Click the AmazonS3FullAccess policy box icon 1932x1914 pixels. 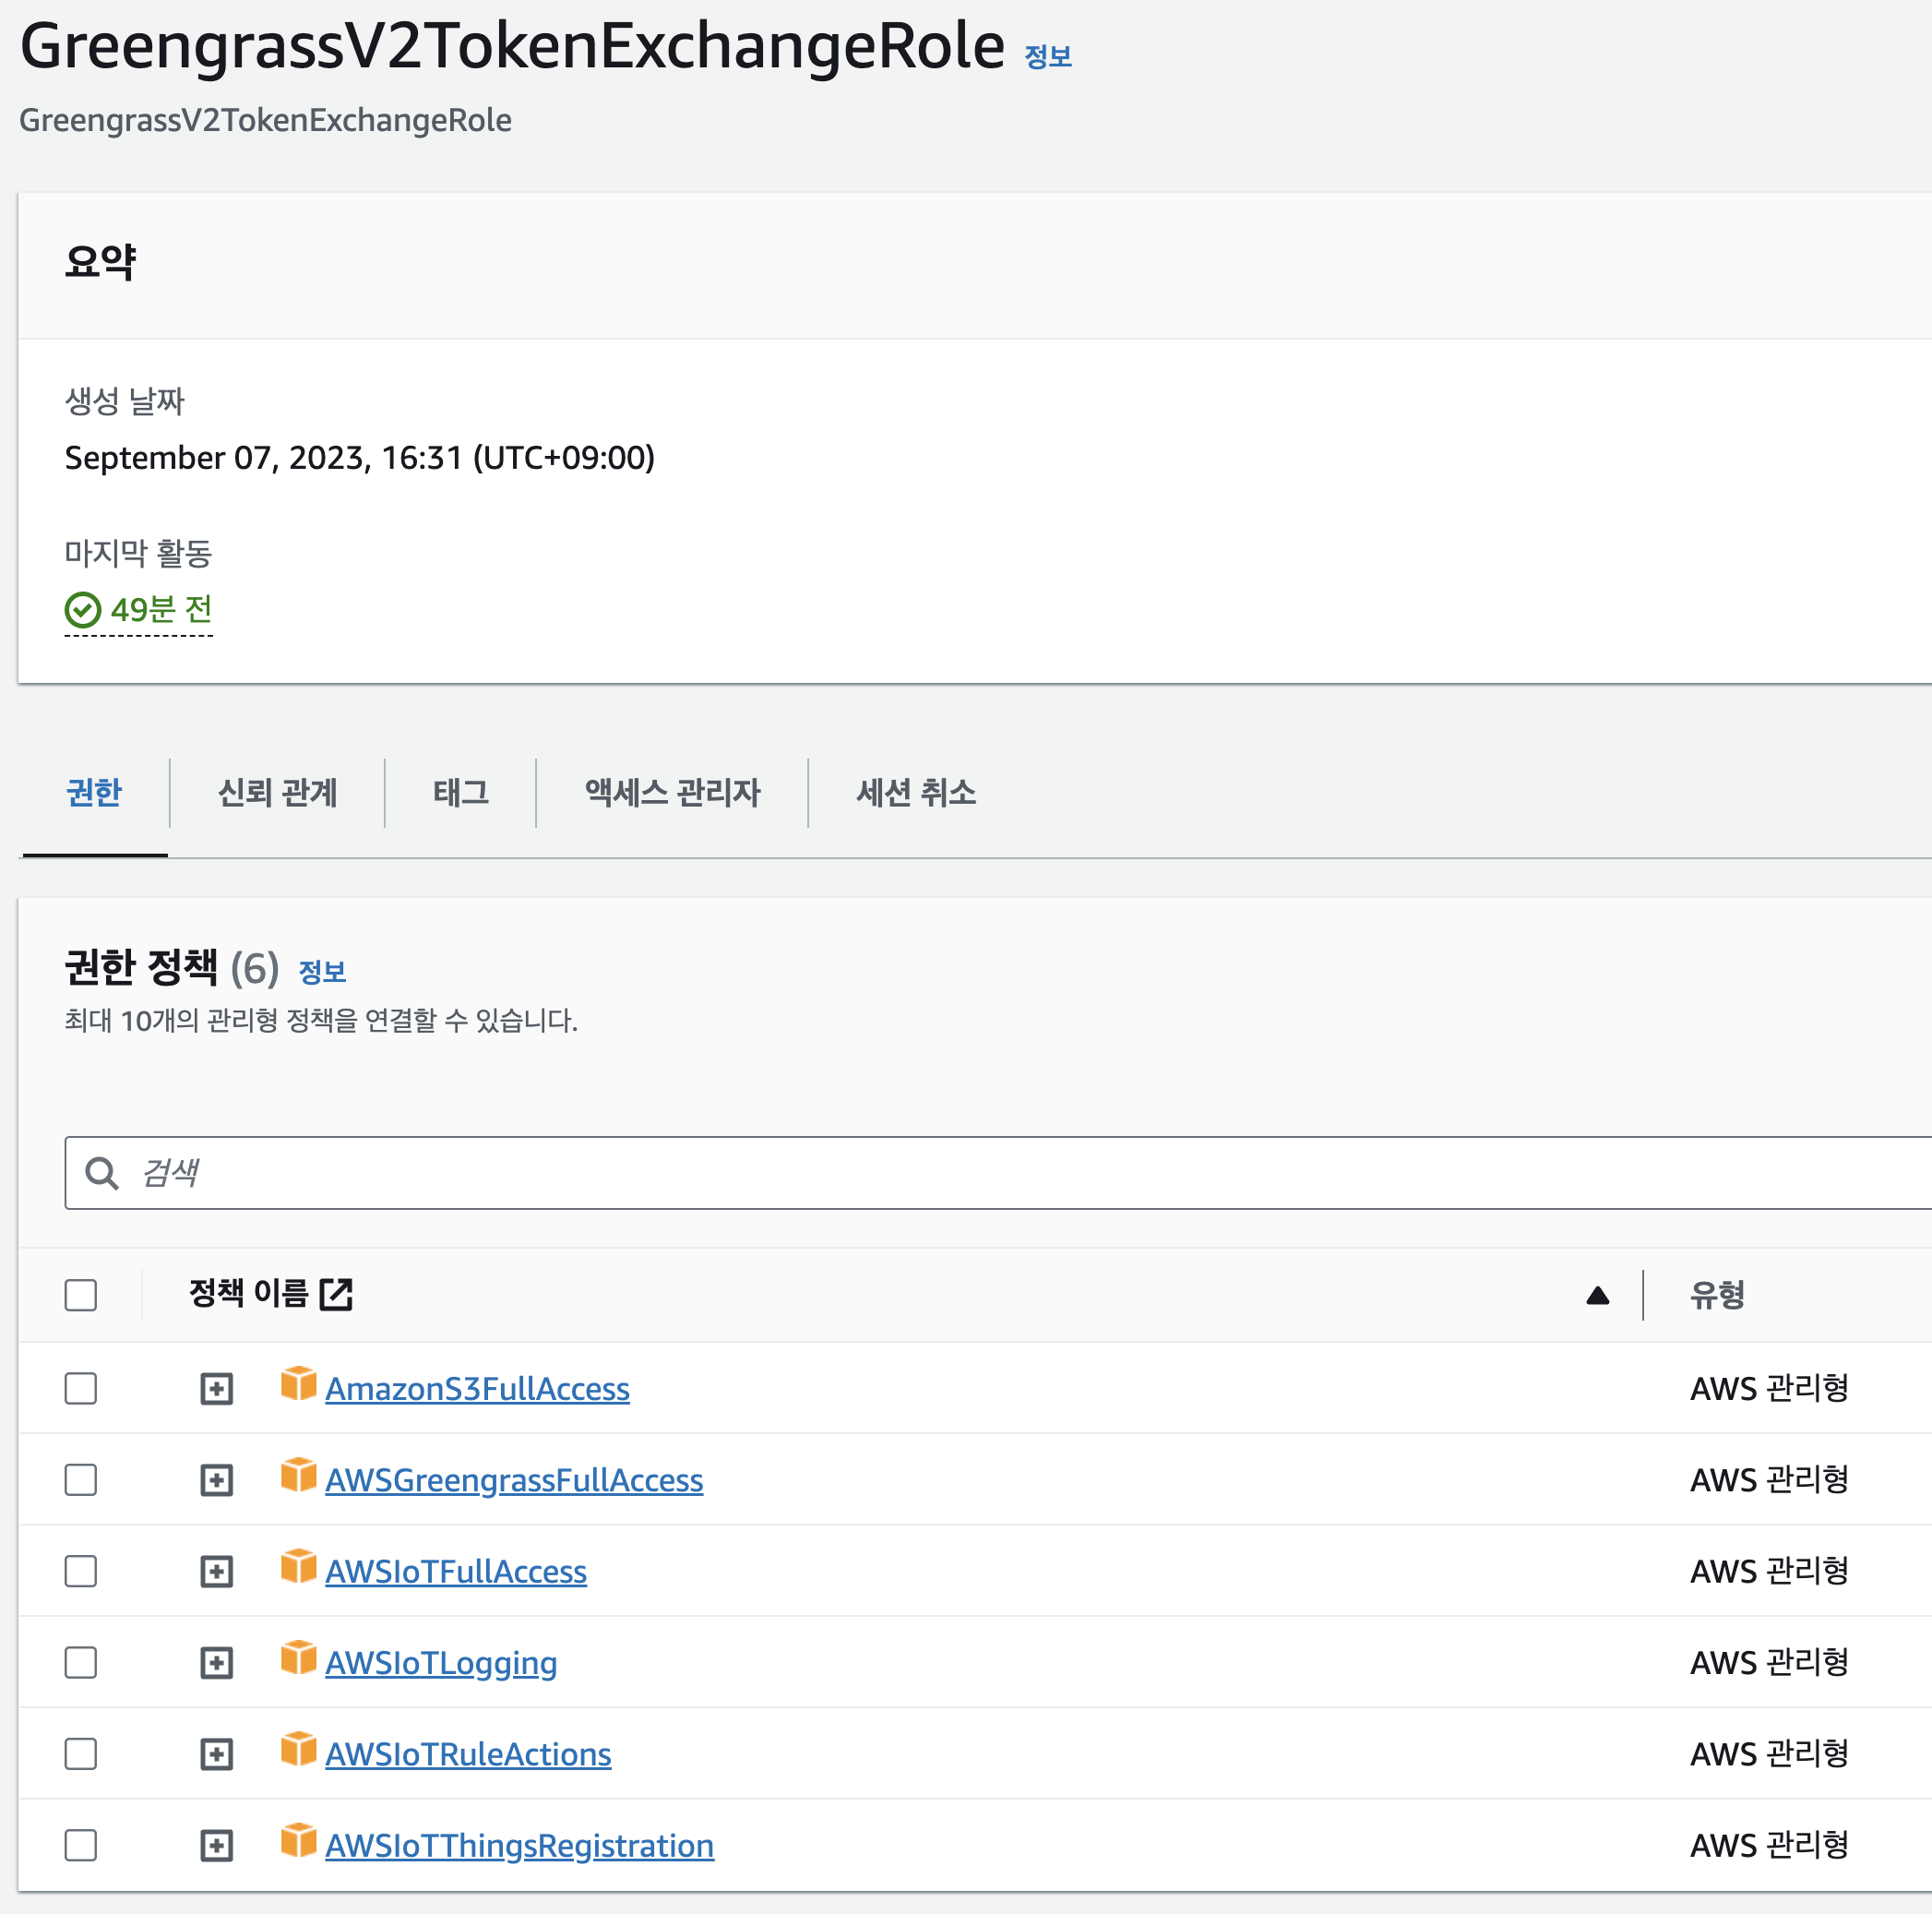[x=298, y=1384]
